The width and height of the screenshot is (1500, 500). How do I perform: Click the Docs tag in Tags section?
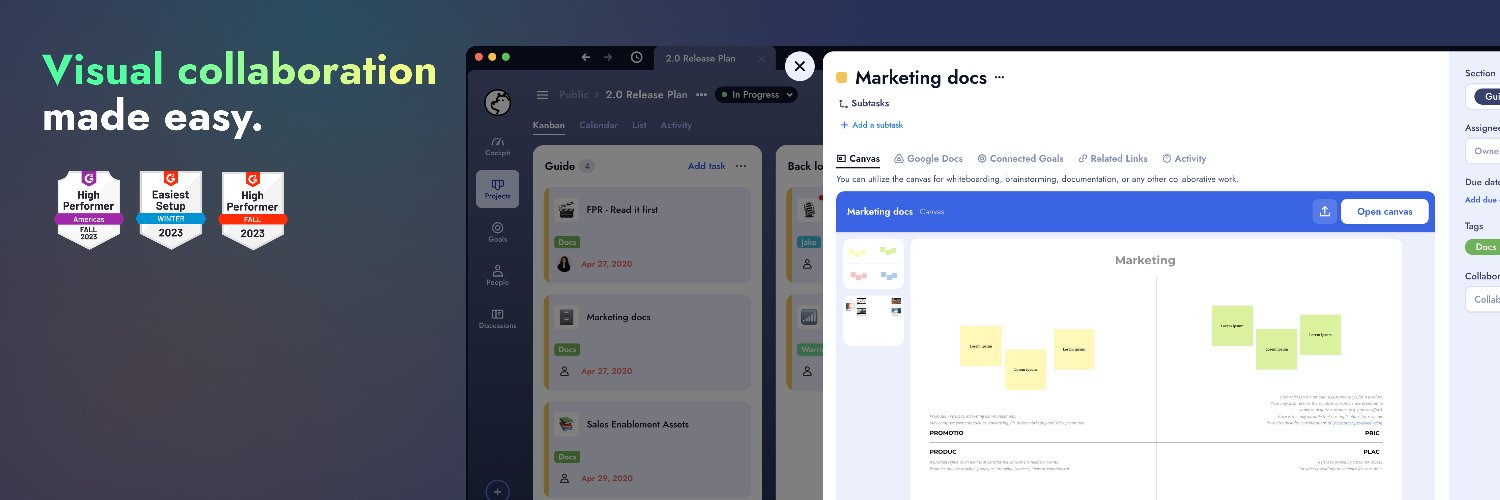(x=1483, y=247)
